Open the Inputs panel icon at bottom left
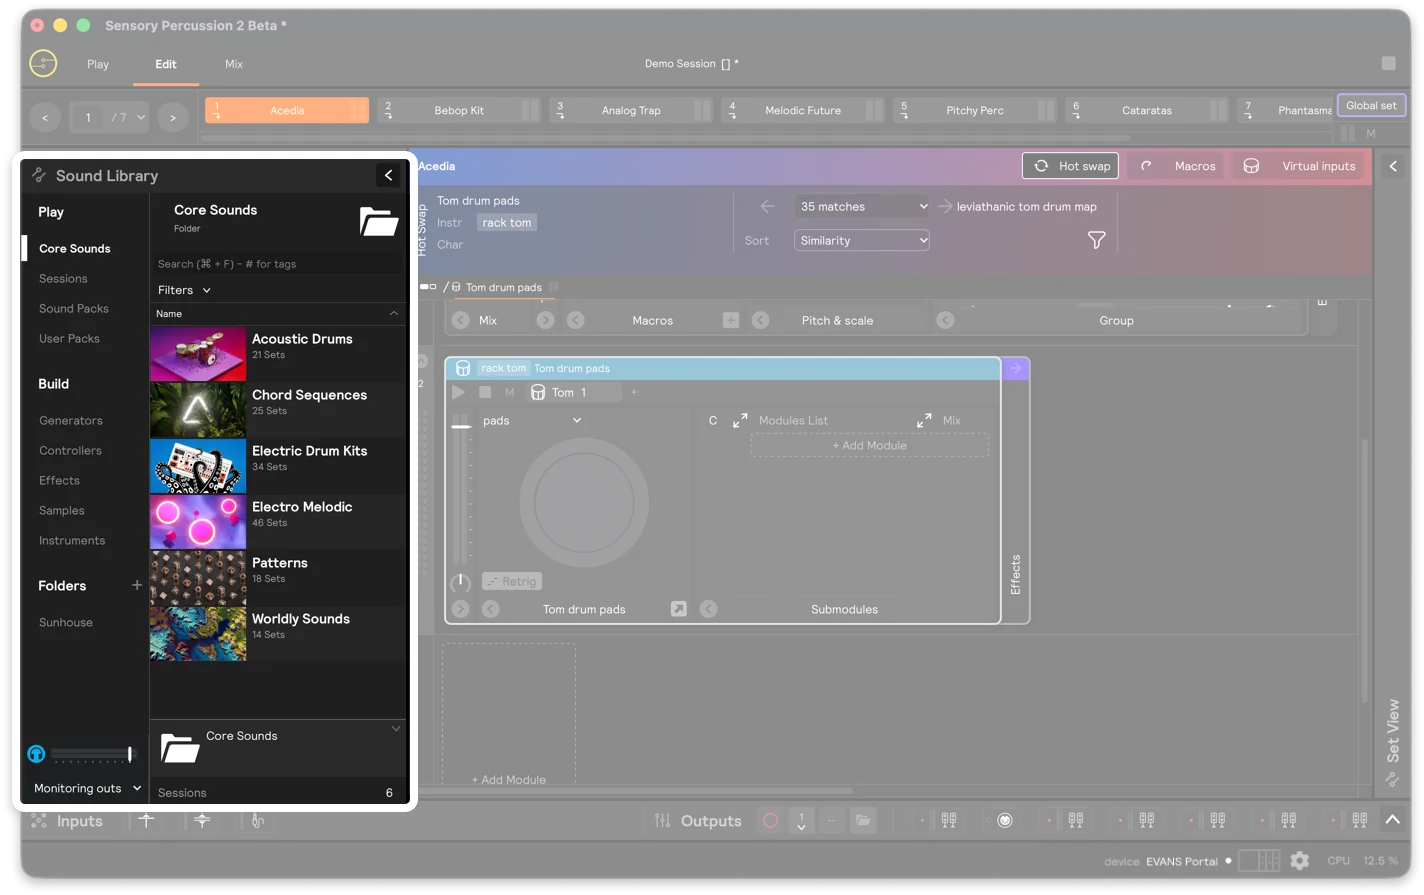 (38, 820)
